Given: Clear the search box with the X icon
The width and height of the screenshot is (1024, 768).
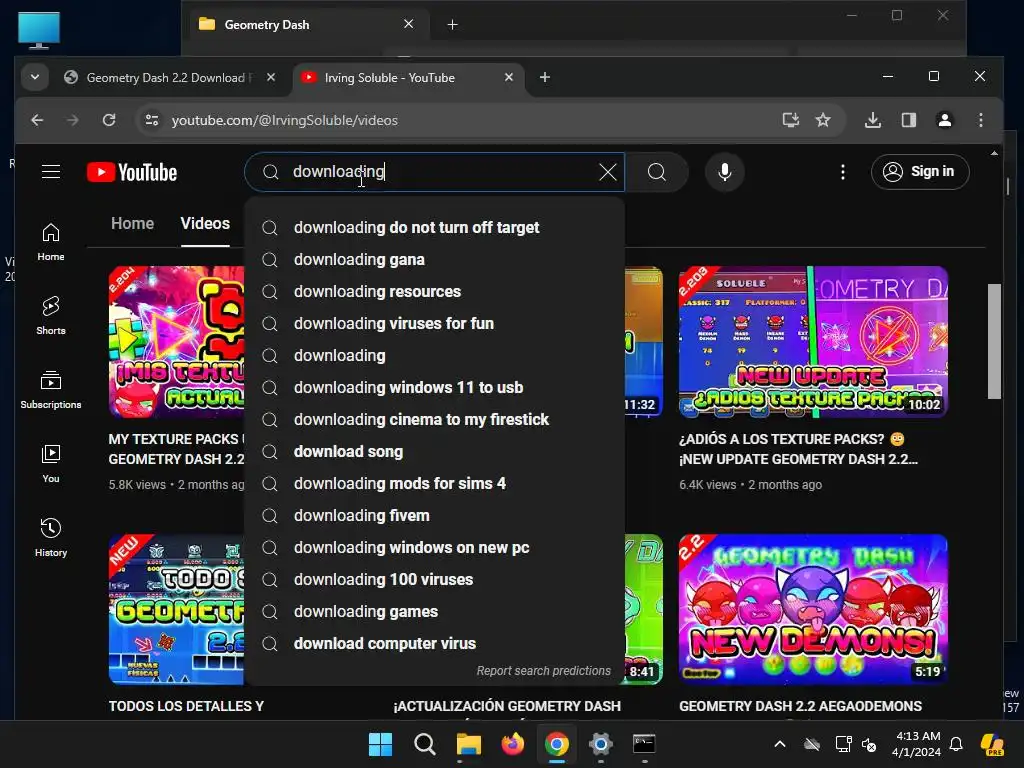Looking at the screenshot, I should pyautogui.click(x=607, y=172).
